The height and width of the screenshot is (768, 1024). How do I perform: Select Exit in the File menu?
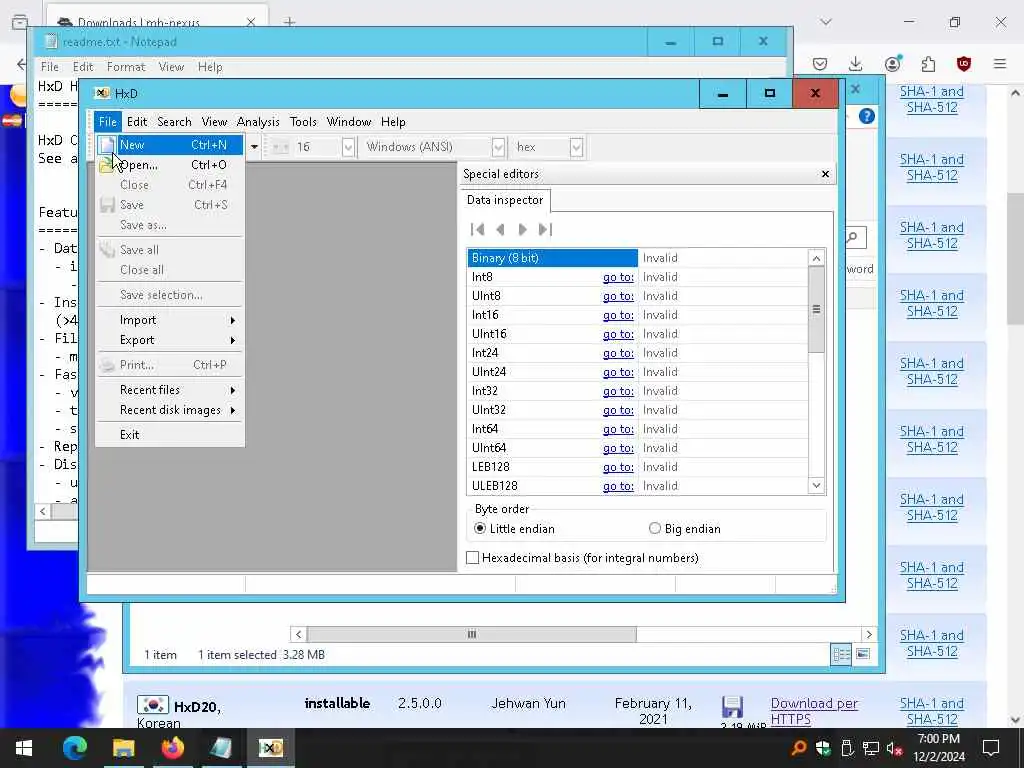coord(170,435)
